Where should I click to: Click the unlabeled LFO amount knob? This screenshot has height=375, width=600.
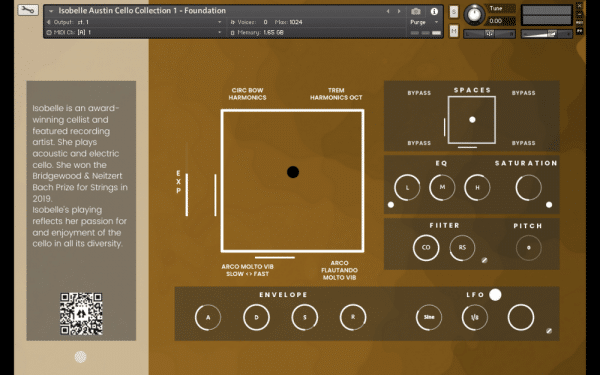tap(521, 317)
